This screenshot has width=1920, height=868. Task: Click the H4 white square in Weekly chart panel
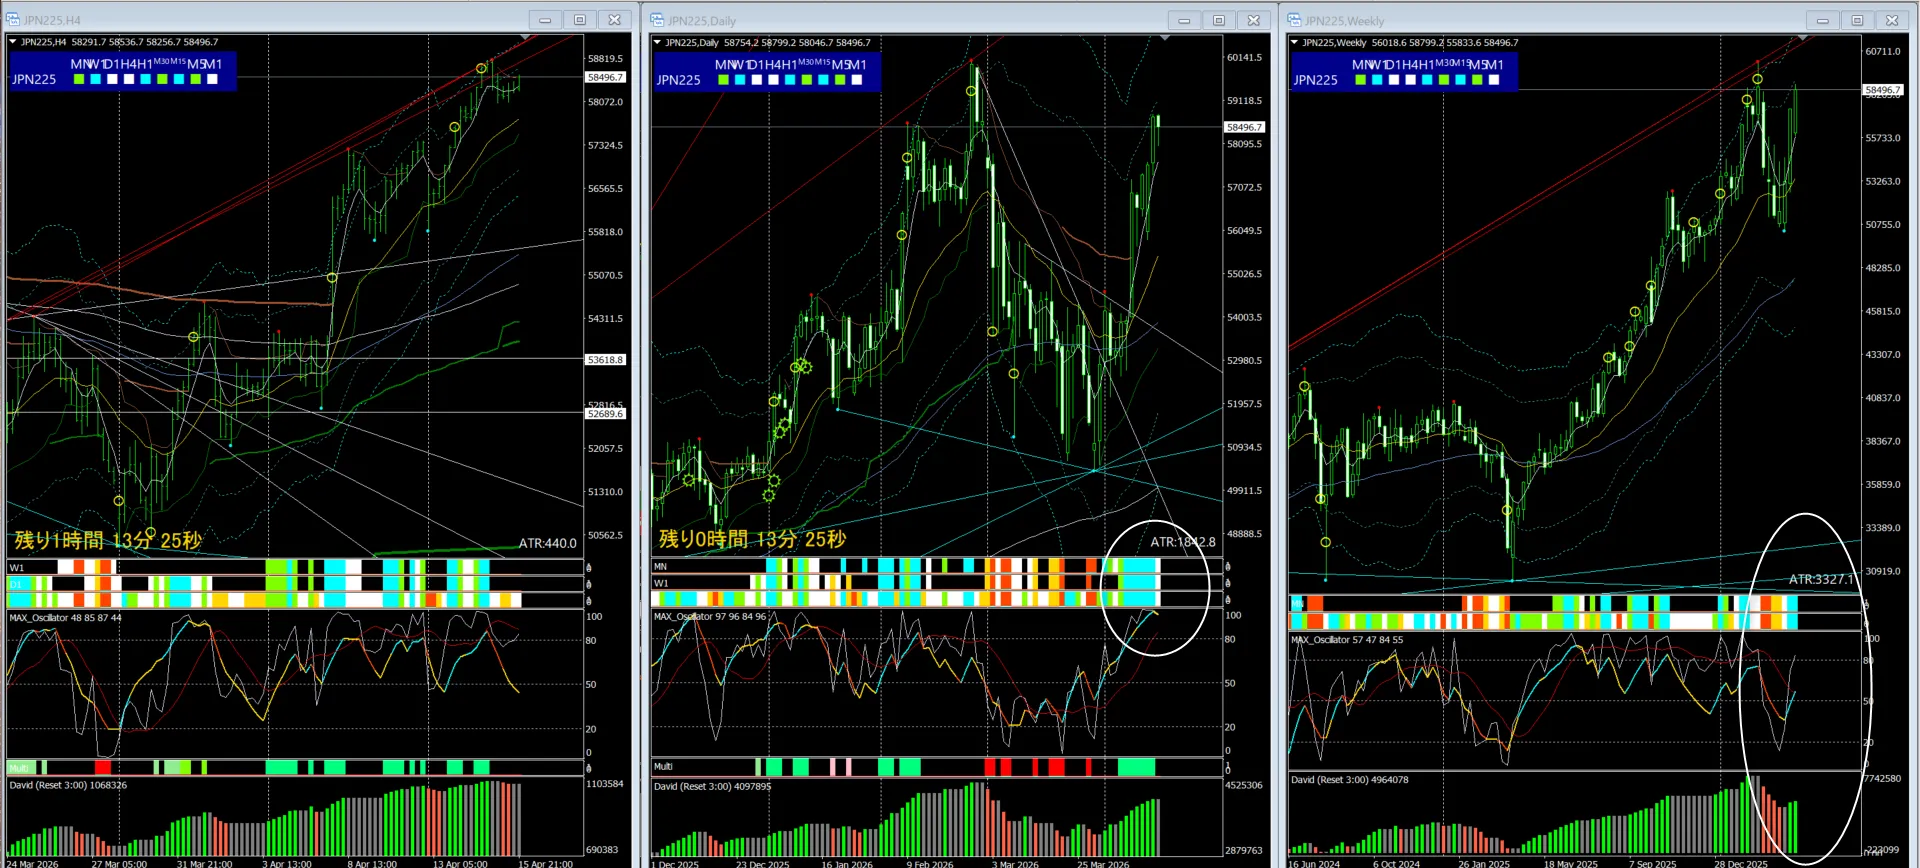[x=1410, y=80]
